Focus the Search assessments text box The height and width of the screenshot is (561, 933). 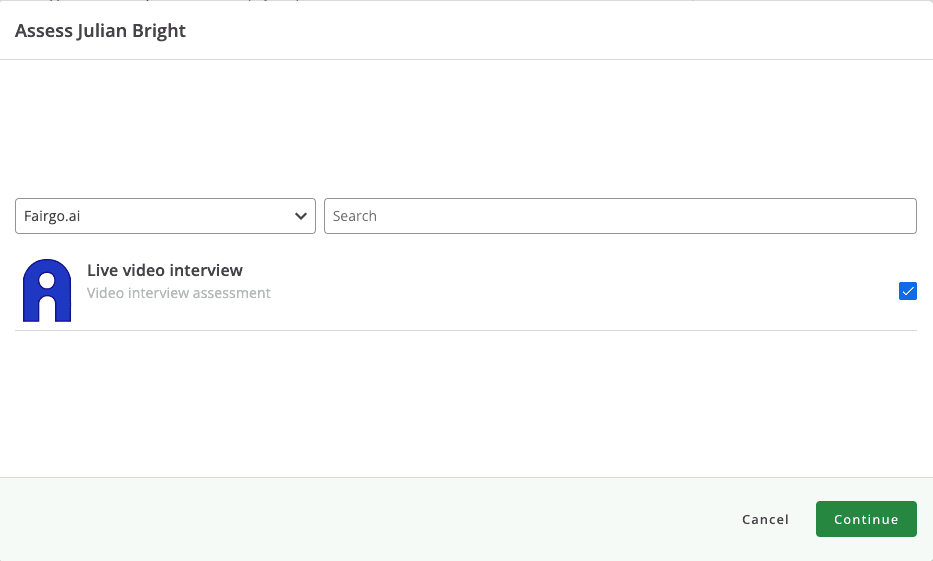click(x=620, y=216)
